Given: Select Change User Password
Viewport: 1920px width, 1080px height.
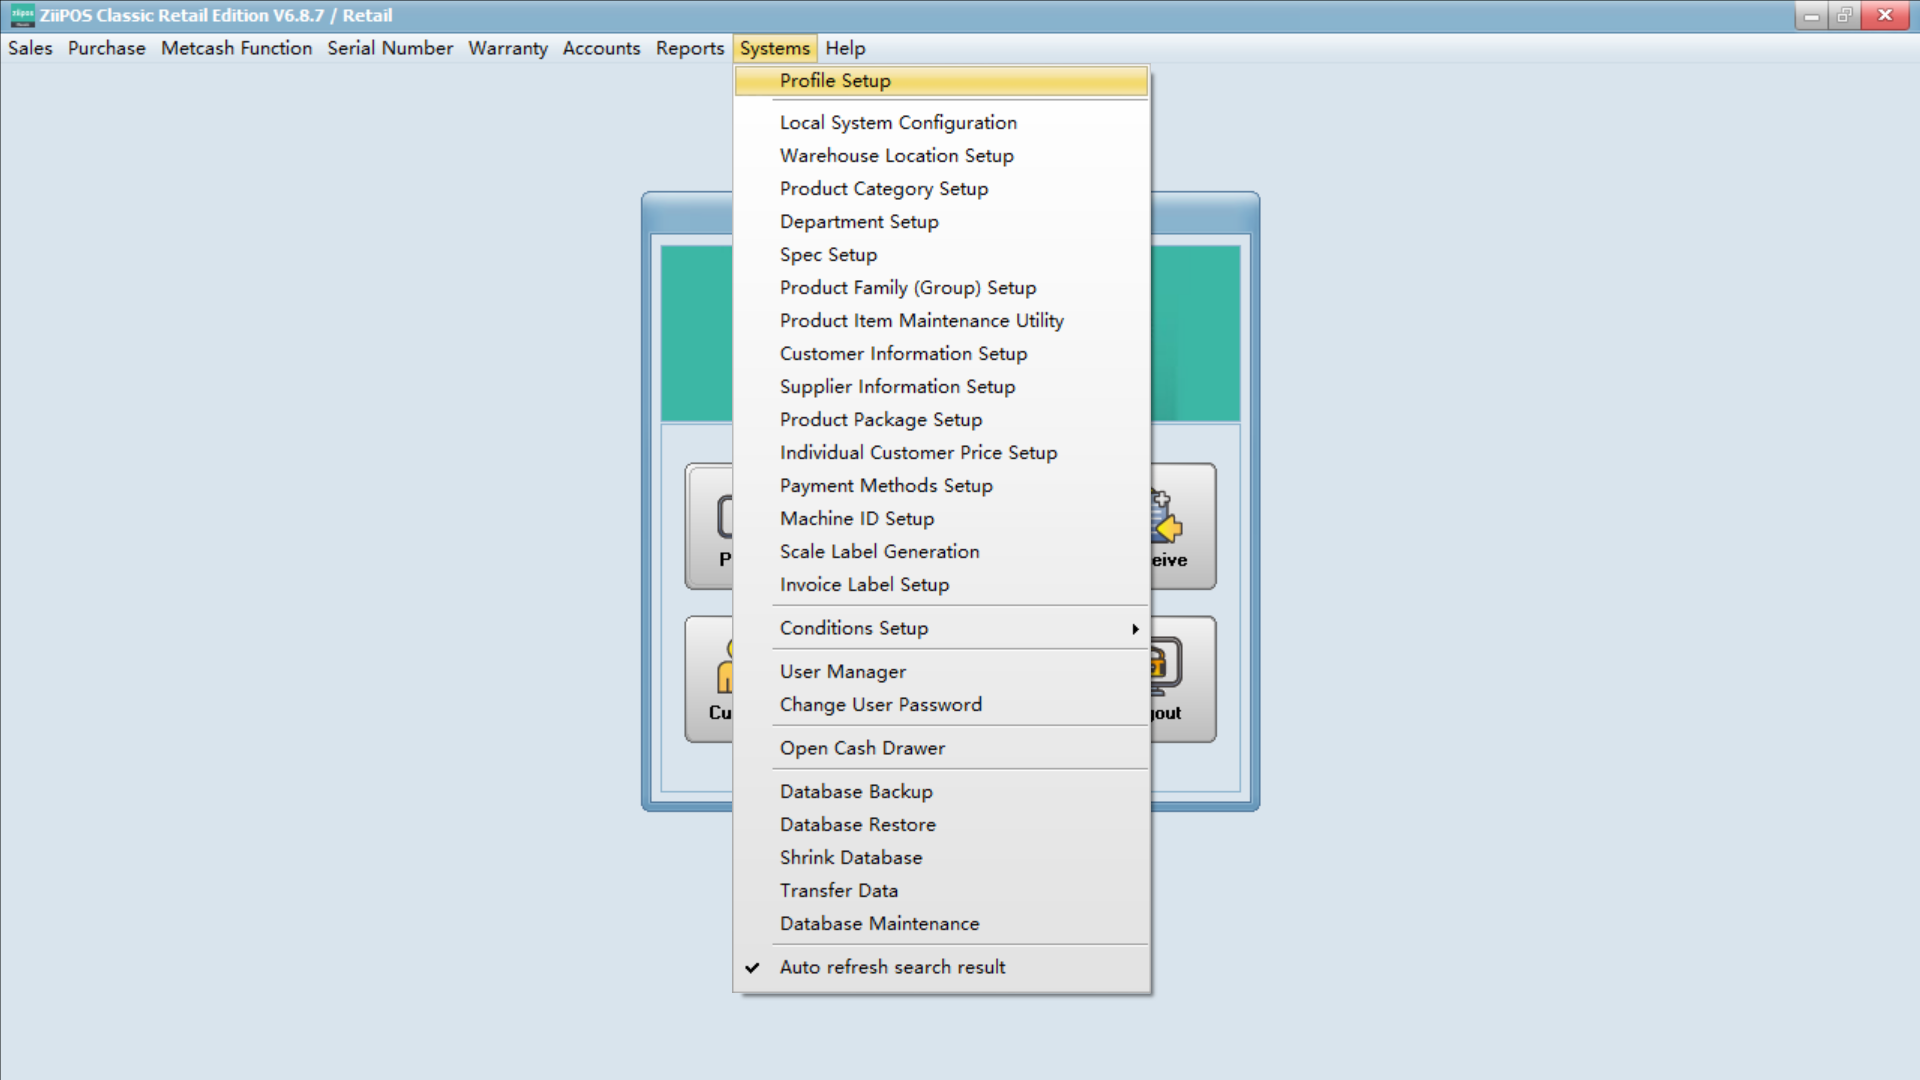Looking at the screenshot, I should 880,704.
